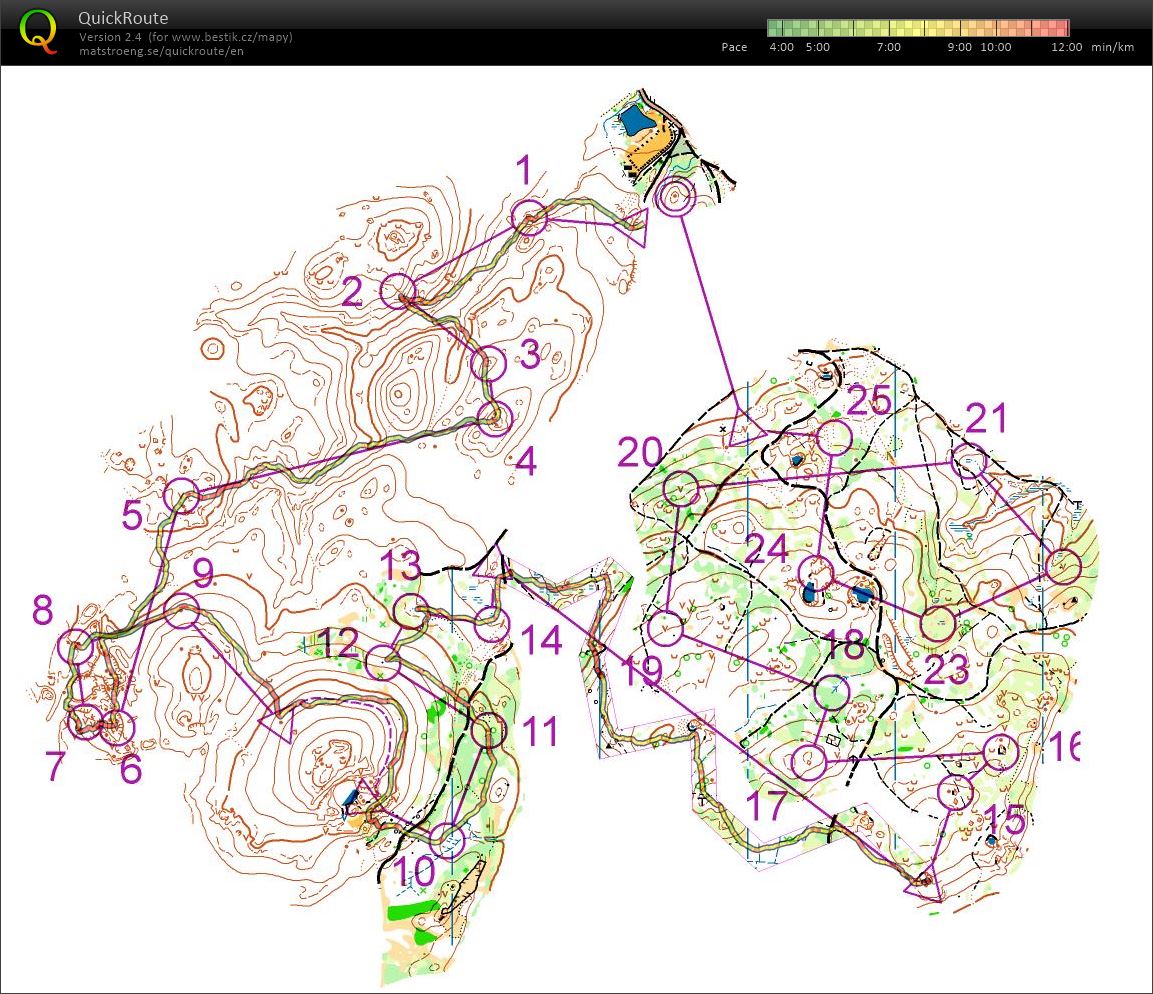Click control number 7 label
Screen dimensions: 1153x994
click(56, 766)
